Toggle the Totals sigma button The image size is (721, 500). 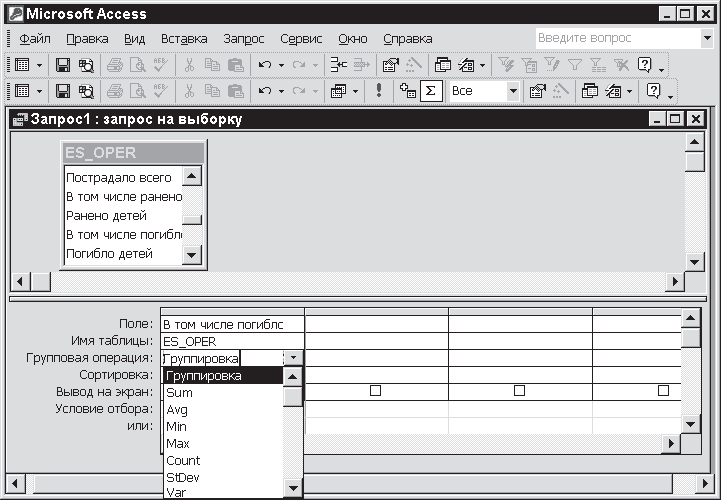[431, 91]
